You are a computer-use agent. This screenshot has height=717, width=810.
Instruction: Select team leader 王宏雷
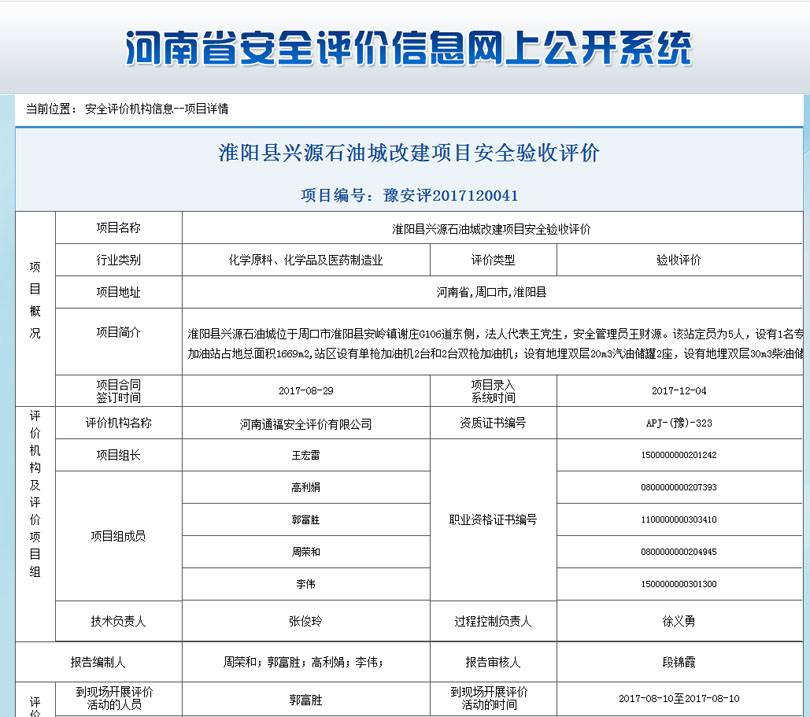(306, 455)
